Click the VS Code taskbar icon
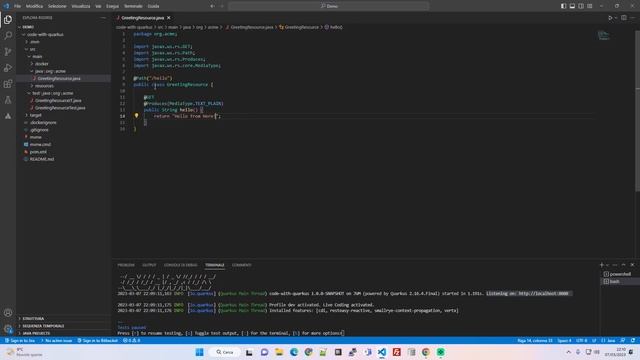 [x=382, y=352]
